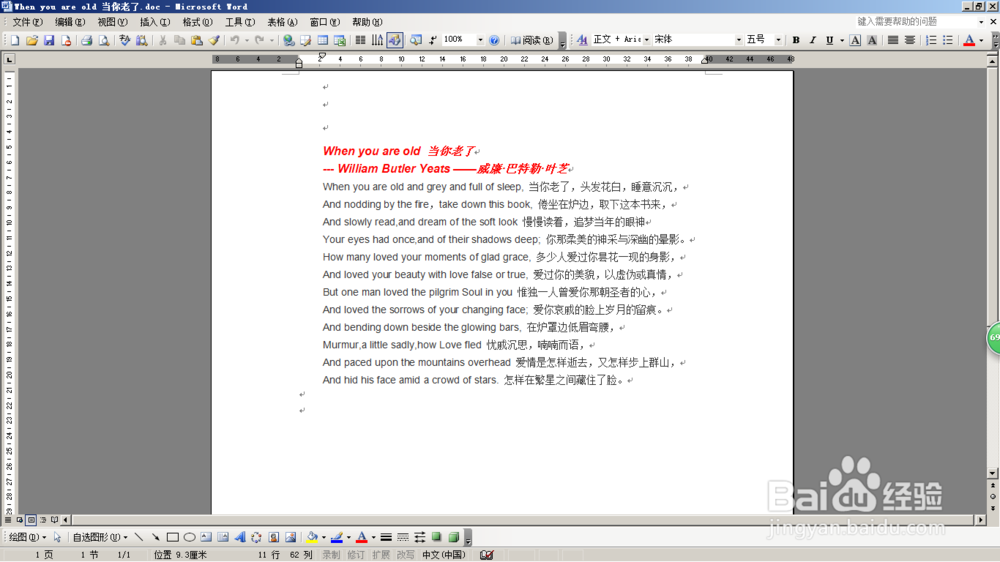Toggle Drawing toolbar button

pos(395,40)
